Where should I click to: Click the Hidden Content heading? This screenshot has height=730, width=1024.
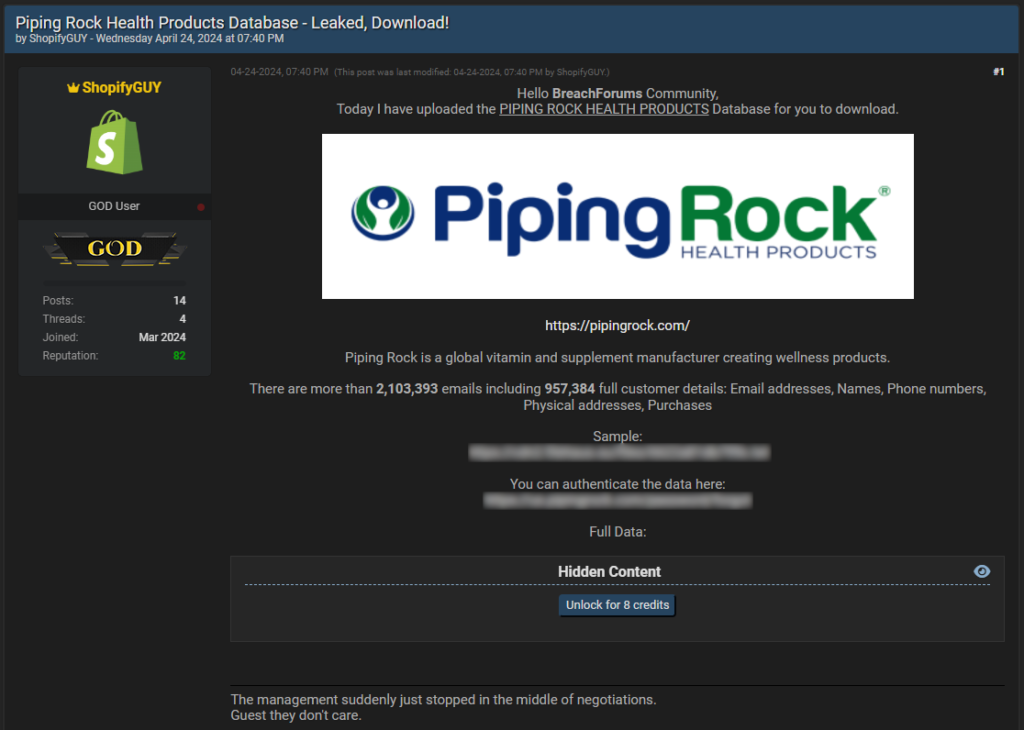609,571
